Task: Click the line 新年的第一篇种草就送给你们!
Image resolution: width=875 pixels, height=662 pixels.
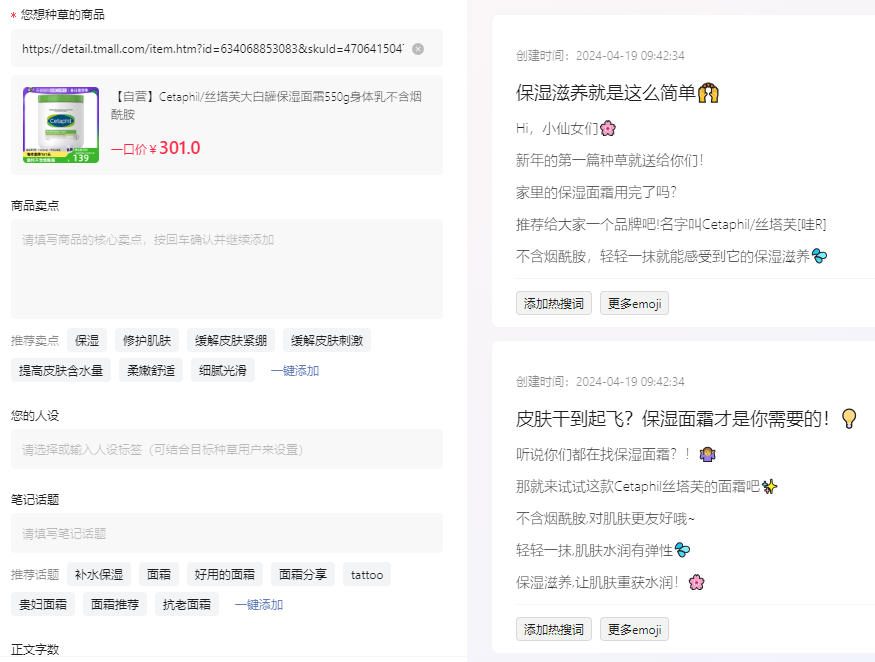Action: [609, 161]
